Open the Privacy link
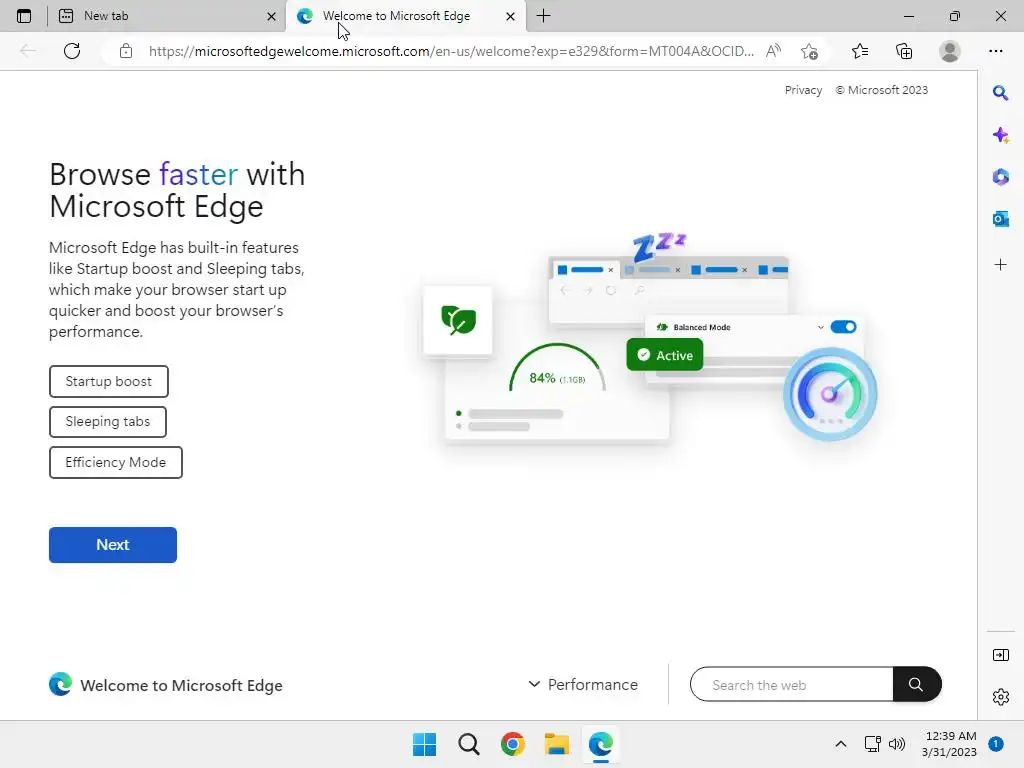1024x768 pixels. pos(803,90)
